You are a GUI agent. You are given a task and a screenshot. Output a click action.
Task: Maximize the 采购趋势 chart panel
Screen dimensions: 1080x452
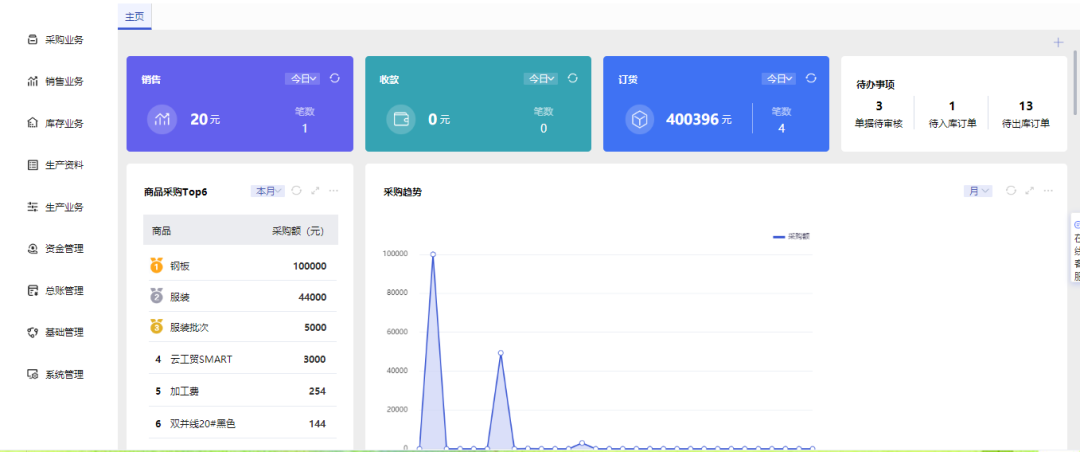[x=1029, y=190]
